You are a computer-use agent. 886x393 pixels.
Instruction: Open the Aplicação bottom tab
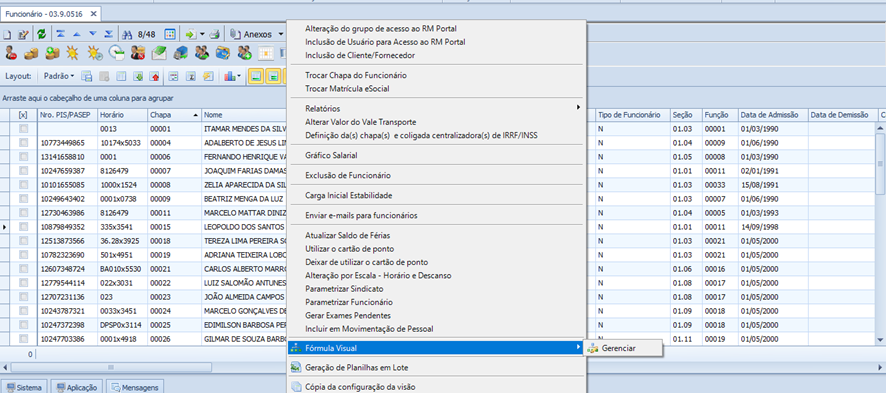[77, 388]
